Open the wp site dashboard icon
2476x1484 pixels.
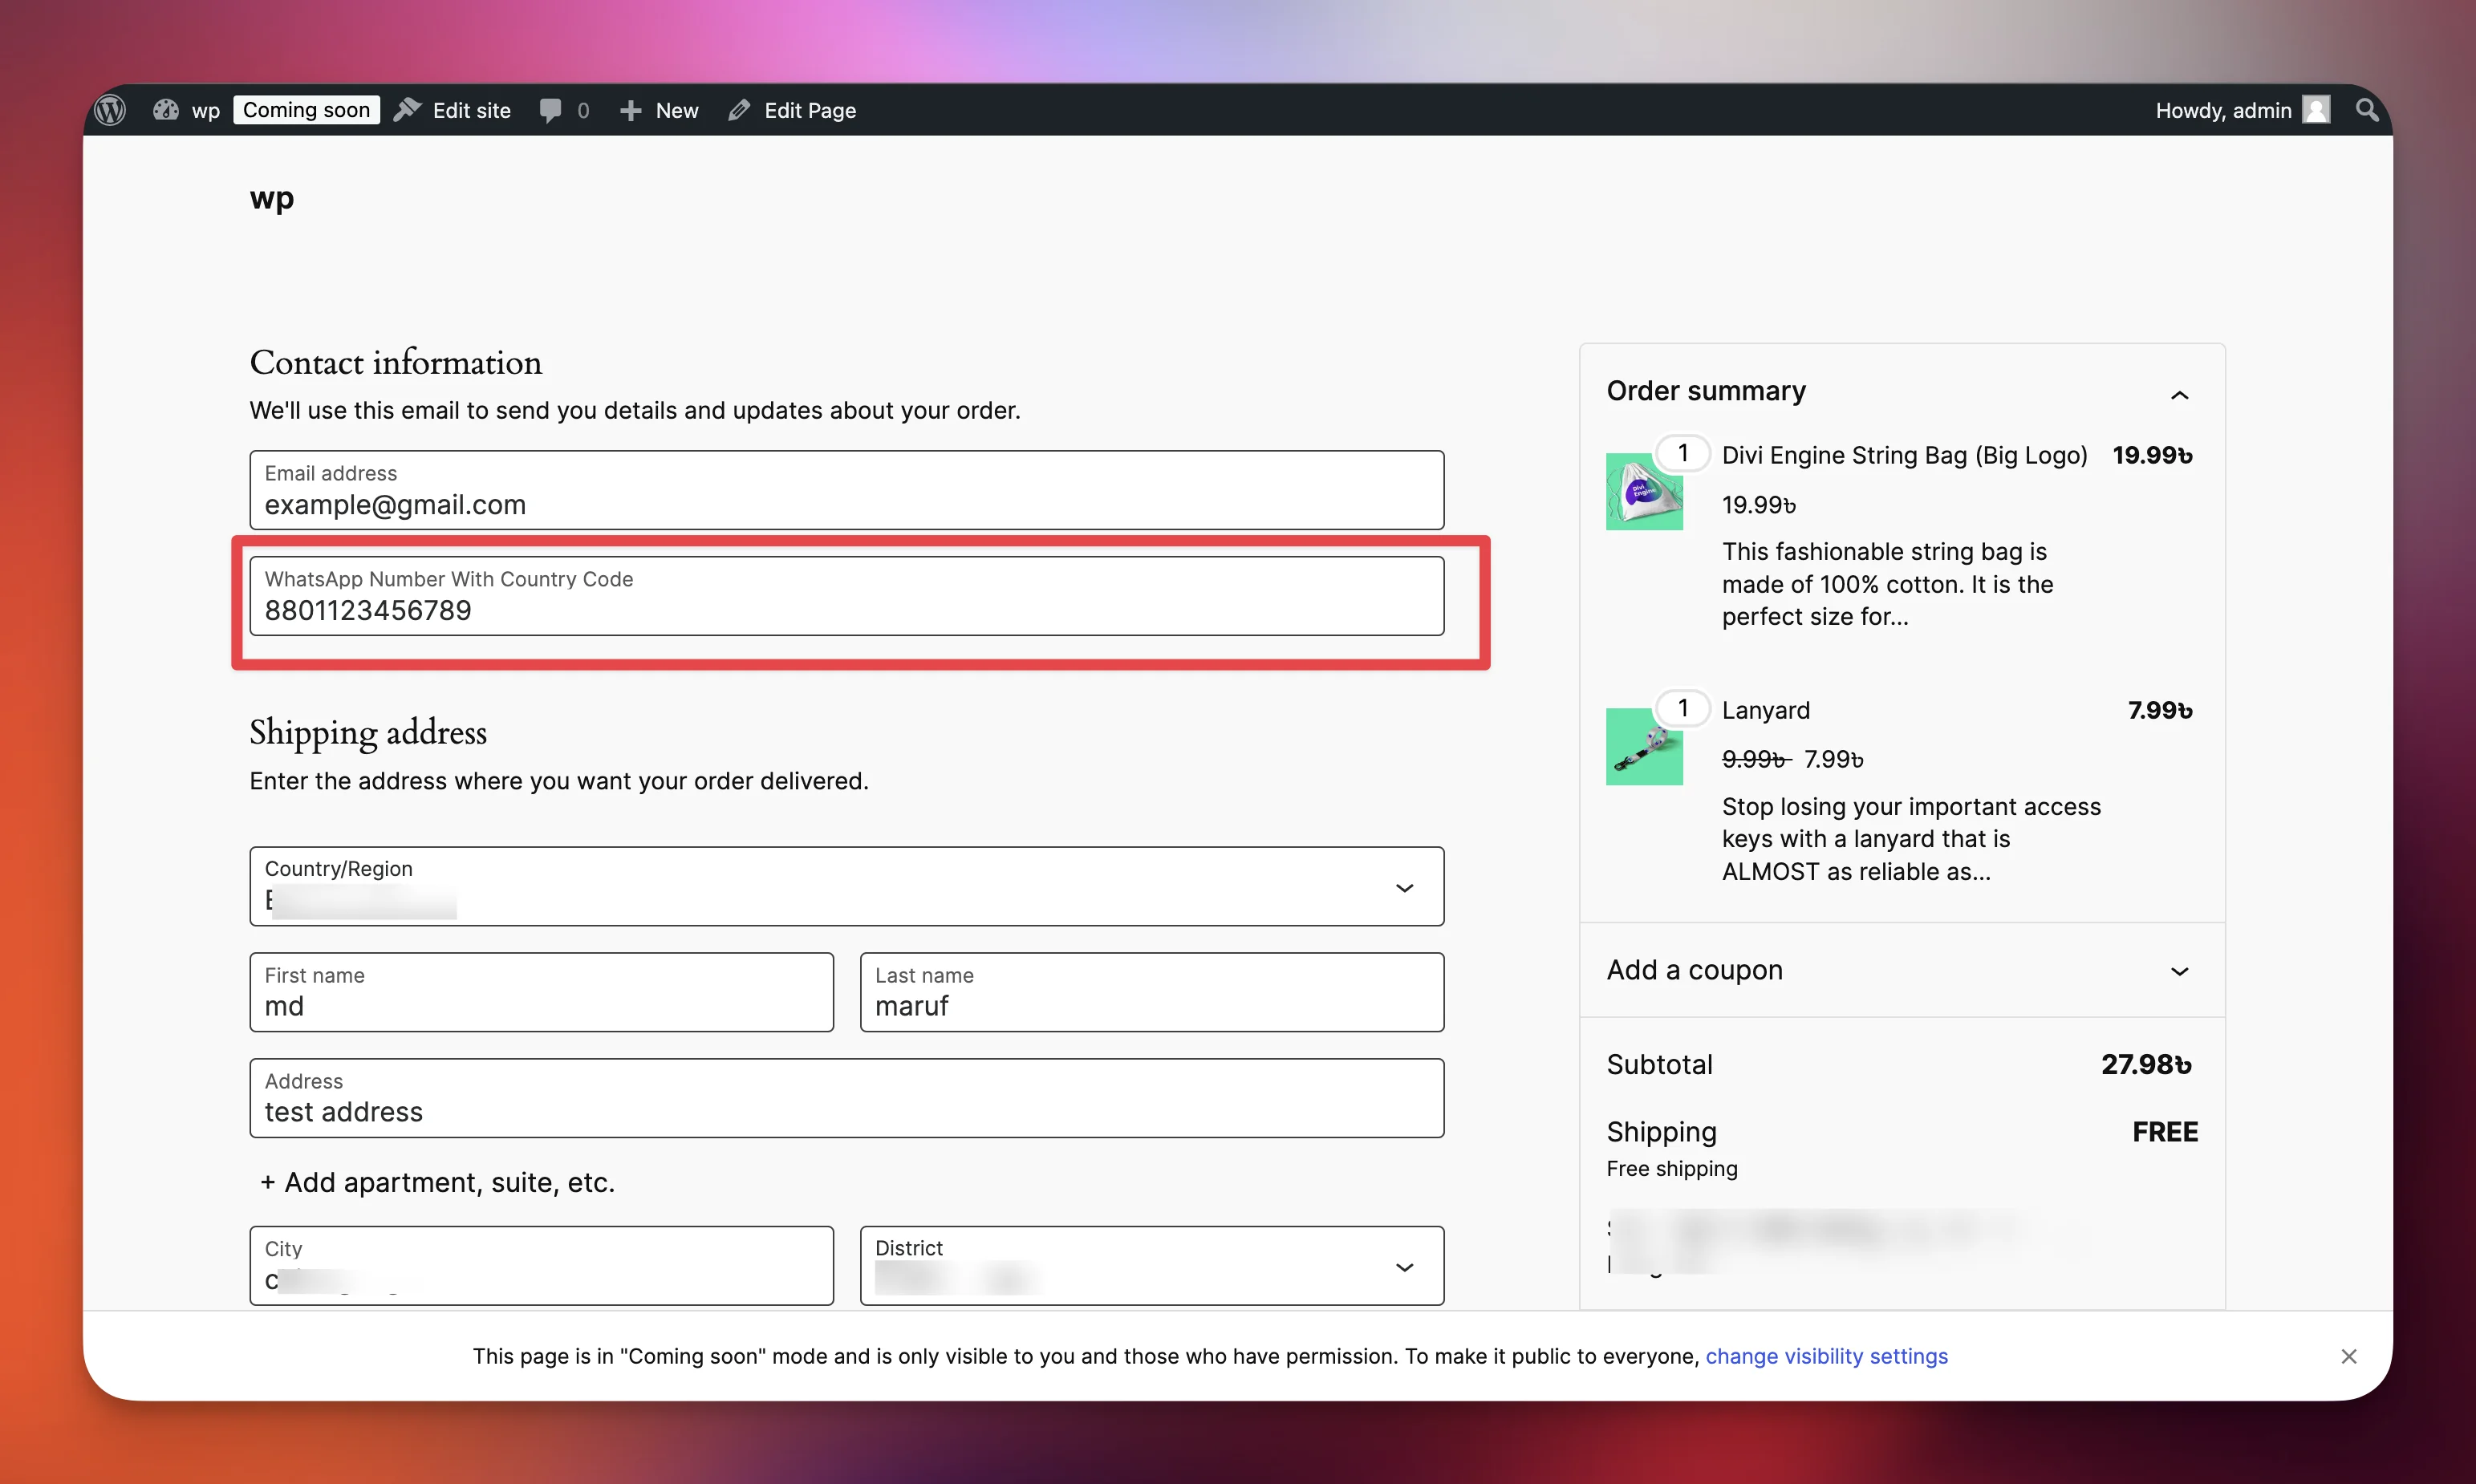point(166,110)
